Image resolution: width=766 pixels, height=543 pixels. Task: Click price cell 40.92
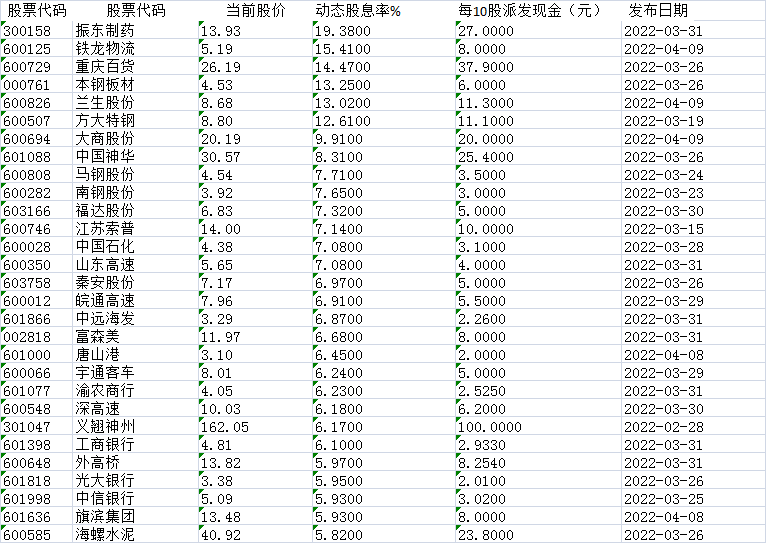pyautogui.click(x=221, y=535)
